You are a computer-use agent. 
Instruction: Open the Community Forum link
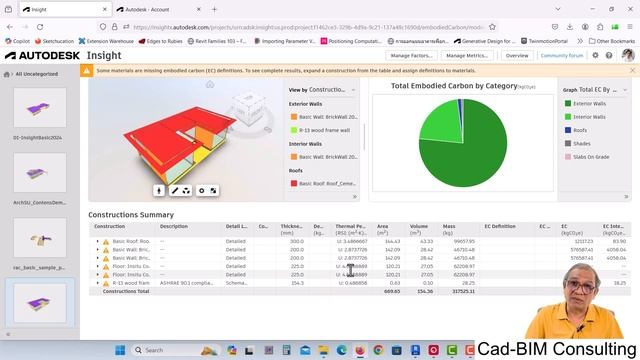562,56
